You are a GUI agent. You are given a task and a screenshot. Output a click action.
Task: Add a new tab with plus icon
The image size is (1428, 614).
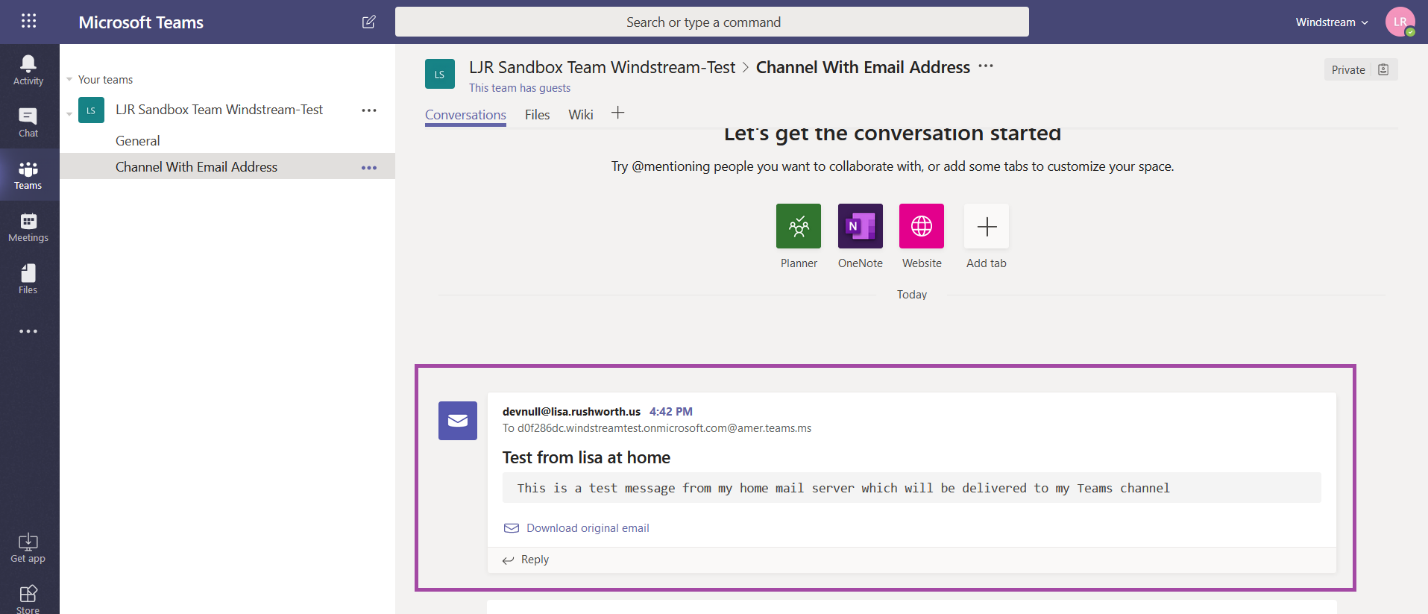tap(618, 113)
